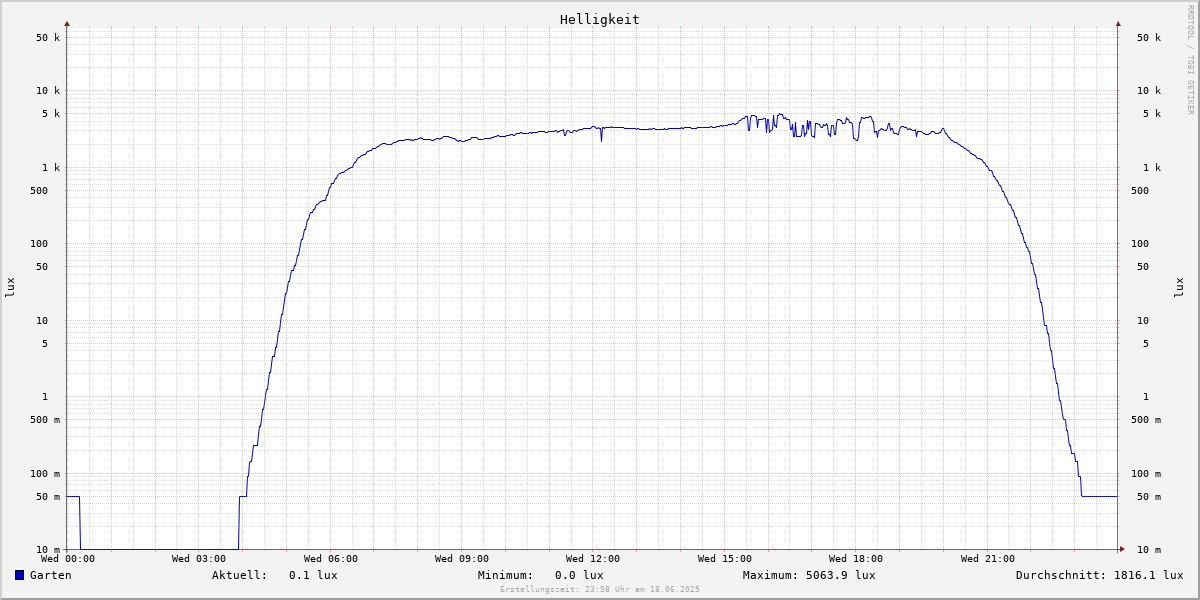Click the "1 k" label on the left axis
Viewport: 1200px width, 600px height.
pyautogui.click(x=51, y=167)
